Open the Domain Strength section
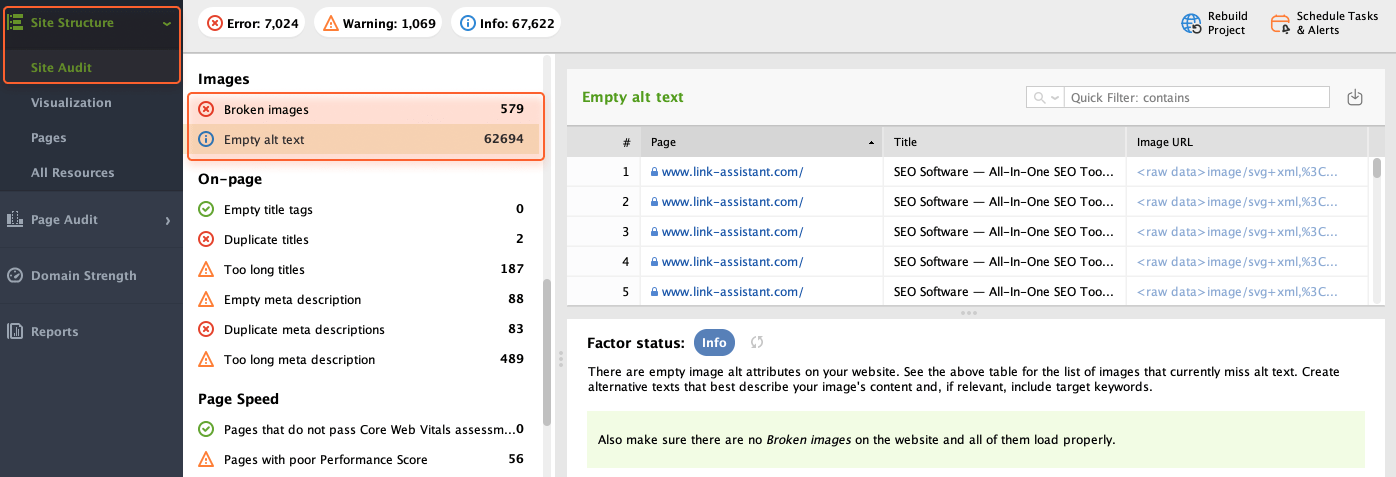This screenshot has height=477, width=1396. pyautogui.click(x=83, y=275)
